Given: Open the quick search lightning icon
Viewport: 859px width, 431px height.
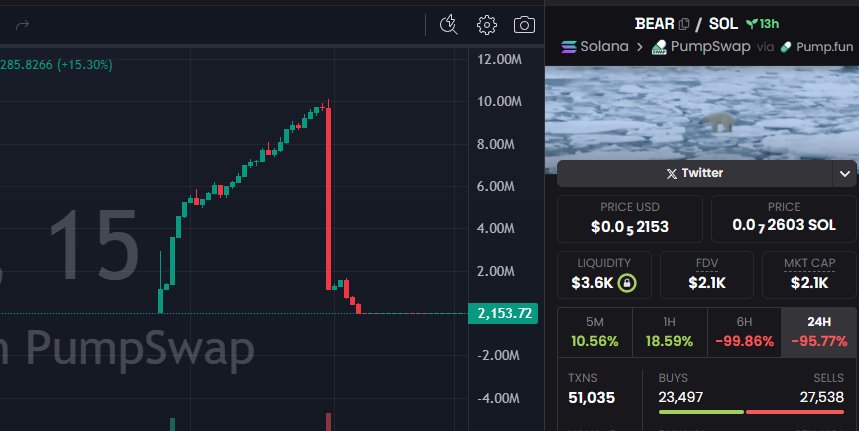Looking at the screenshot, I should (x=448, y=25).
